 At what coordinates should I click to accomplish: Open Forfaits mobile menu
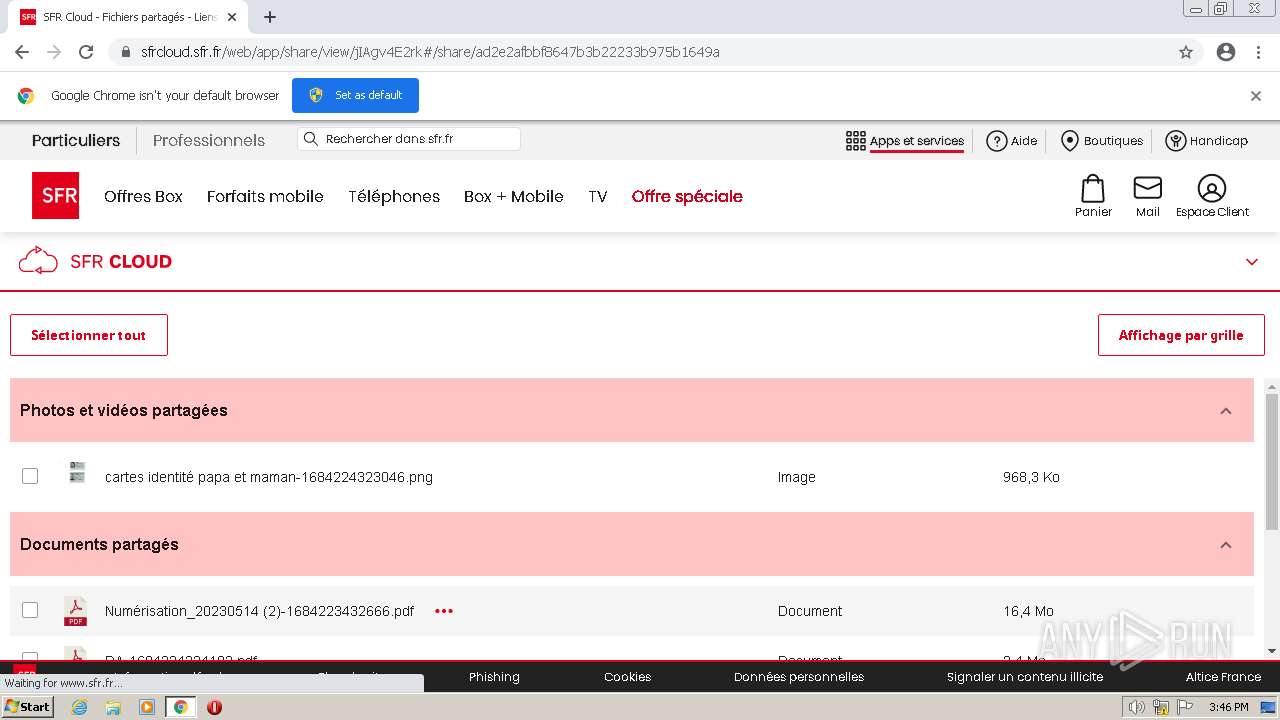[x=265, y=196]
